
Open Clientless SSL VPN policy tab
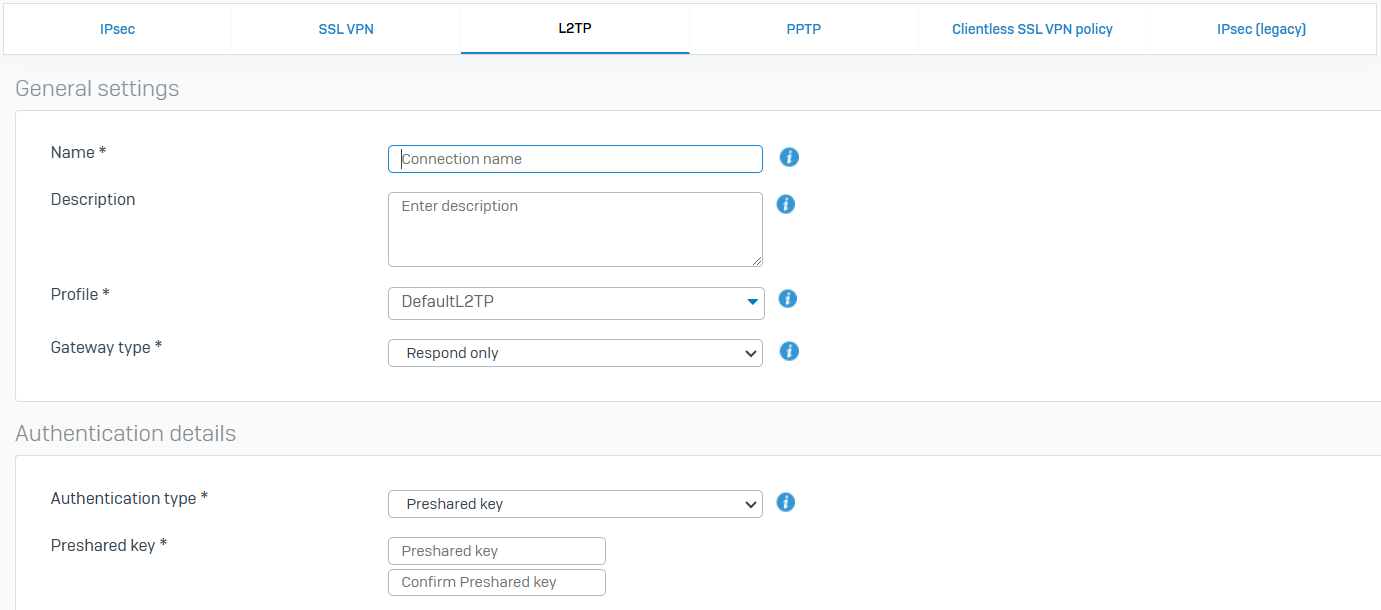click(x=1032, y=29)
